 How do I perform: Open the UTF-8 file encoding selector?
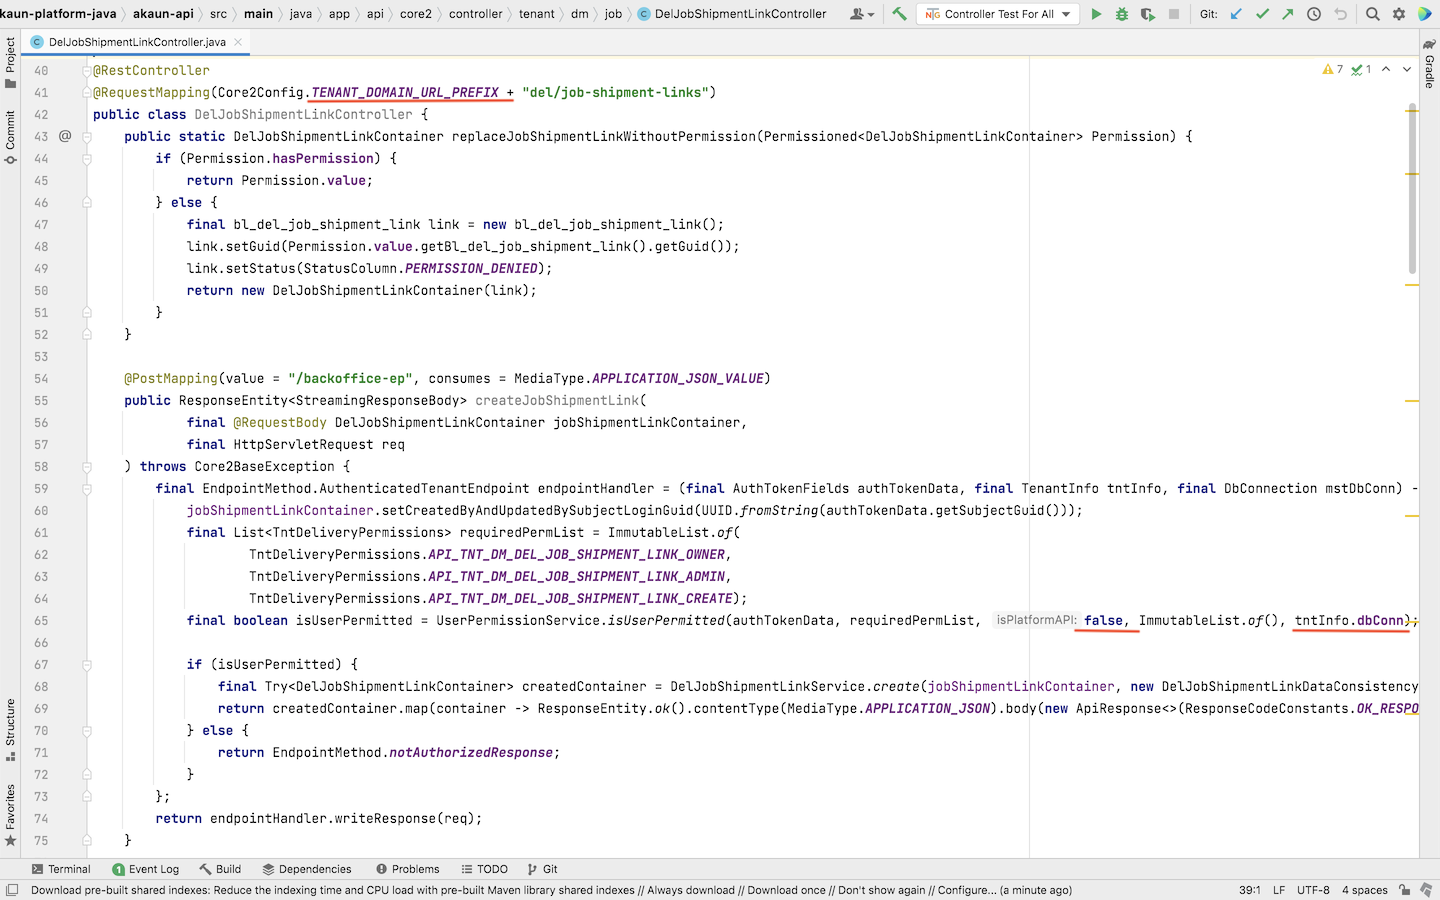pos(1312,890)
